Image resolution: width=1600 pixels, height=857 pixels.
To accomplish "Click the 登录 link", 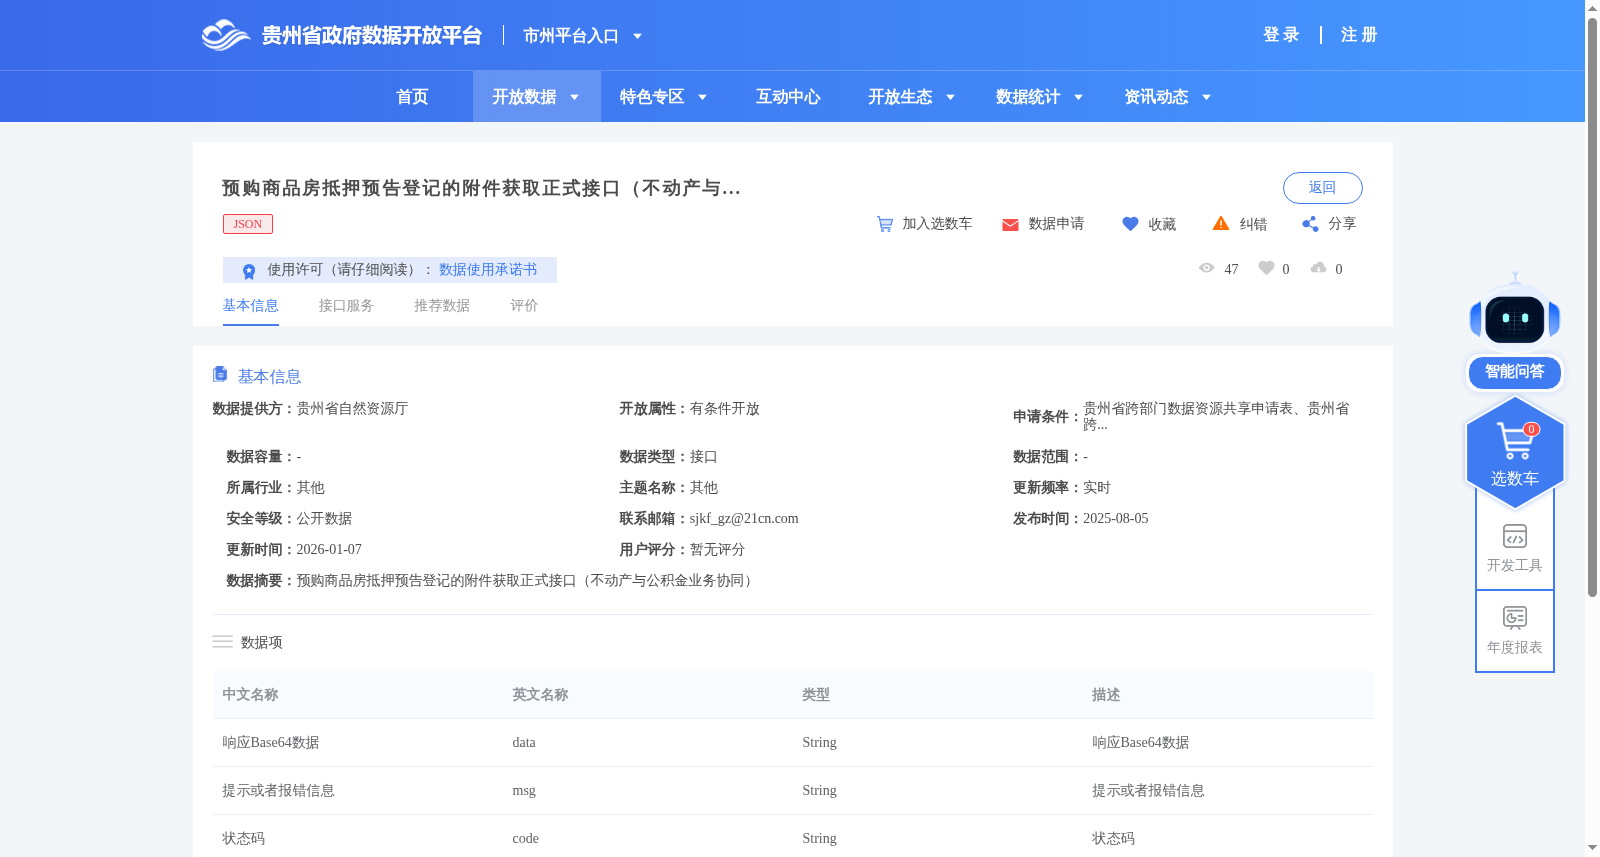I will (x=1281, y=35).
